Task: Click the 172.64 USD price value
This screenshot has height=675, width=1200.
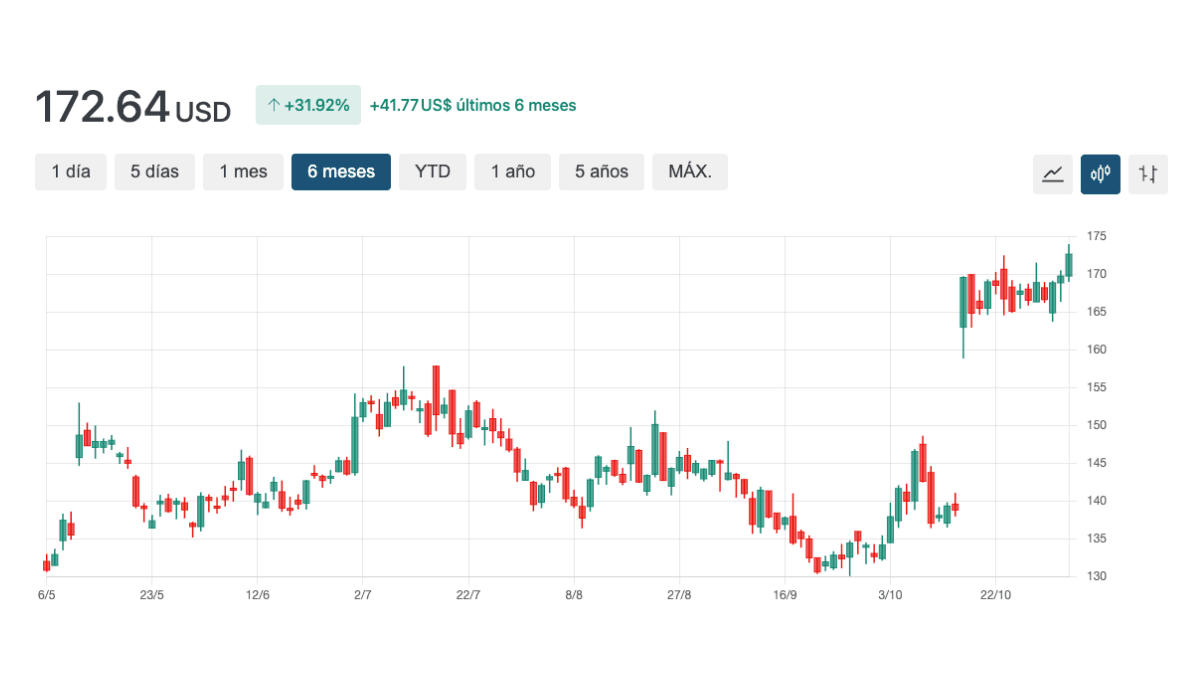Action: pos(132,107)
